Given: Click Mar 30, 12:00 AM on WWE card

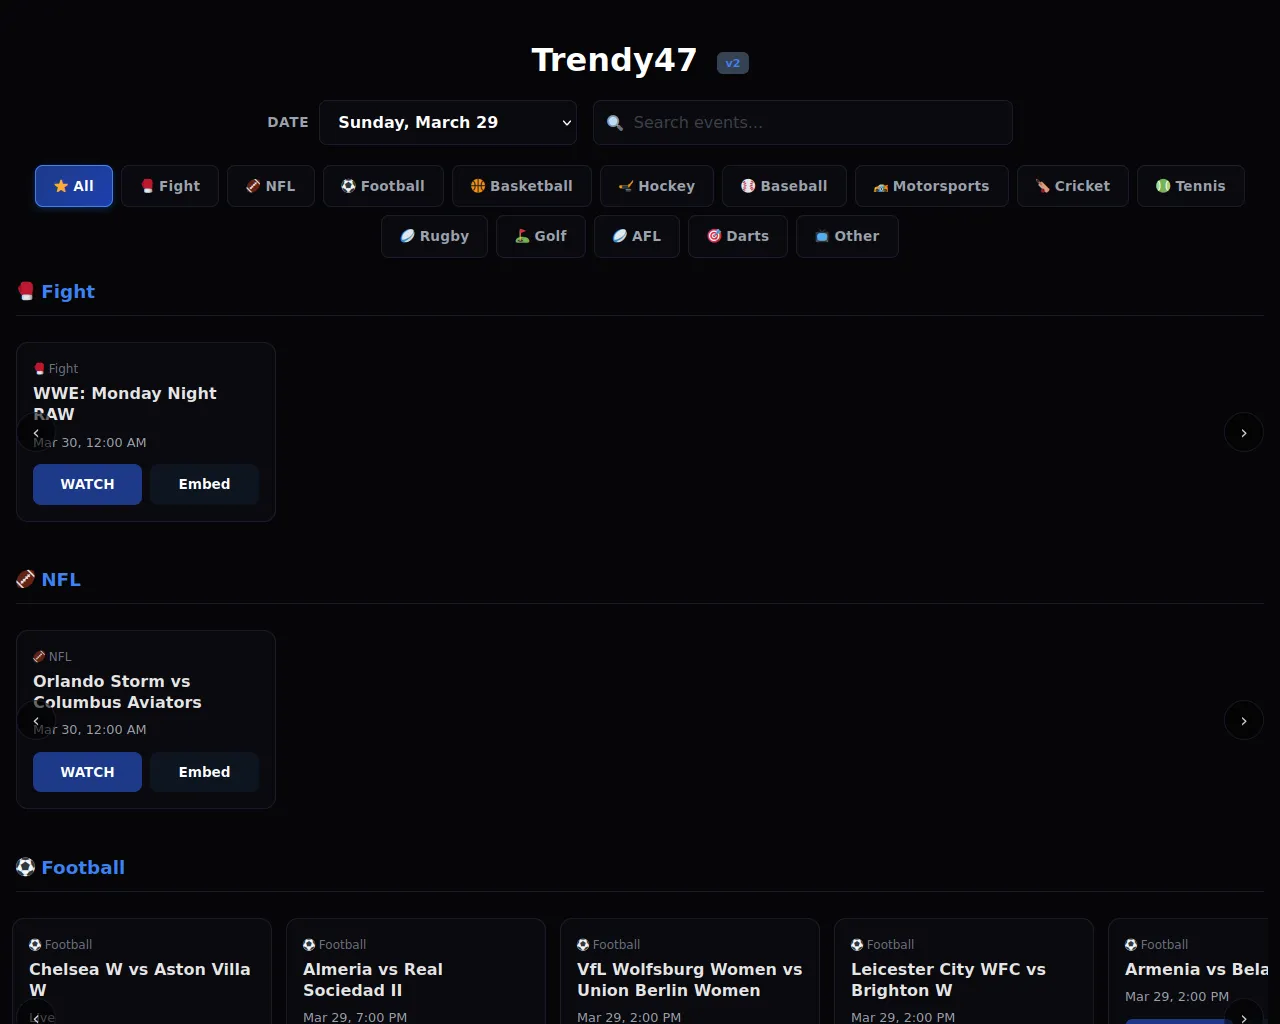Looking at the screenshot, I should 90,442.
